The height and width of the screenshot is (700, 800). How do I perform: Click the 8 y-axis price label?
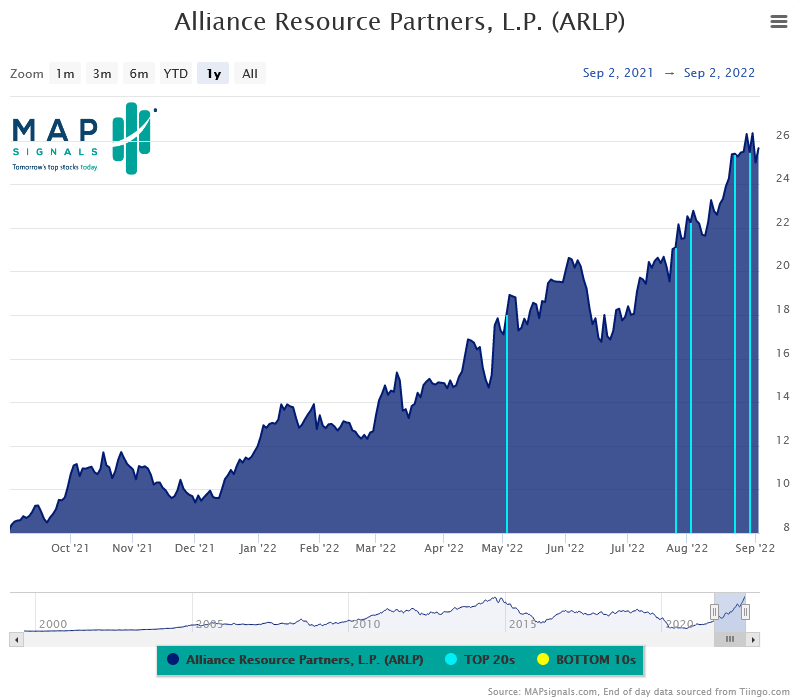(786, 527)
